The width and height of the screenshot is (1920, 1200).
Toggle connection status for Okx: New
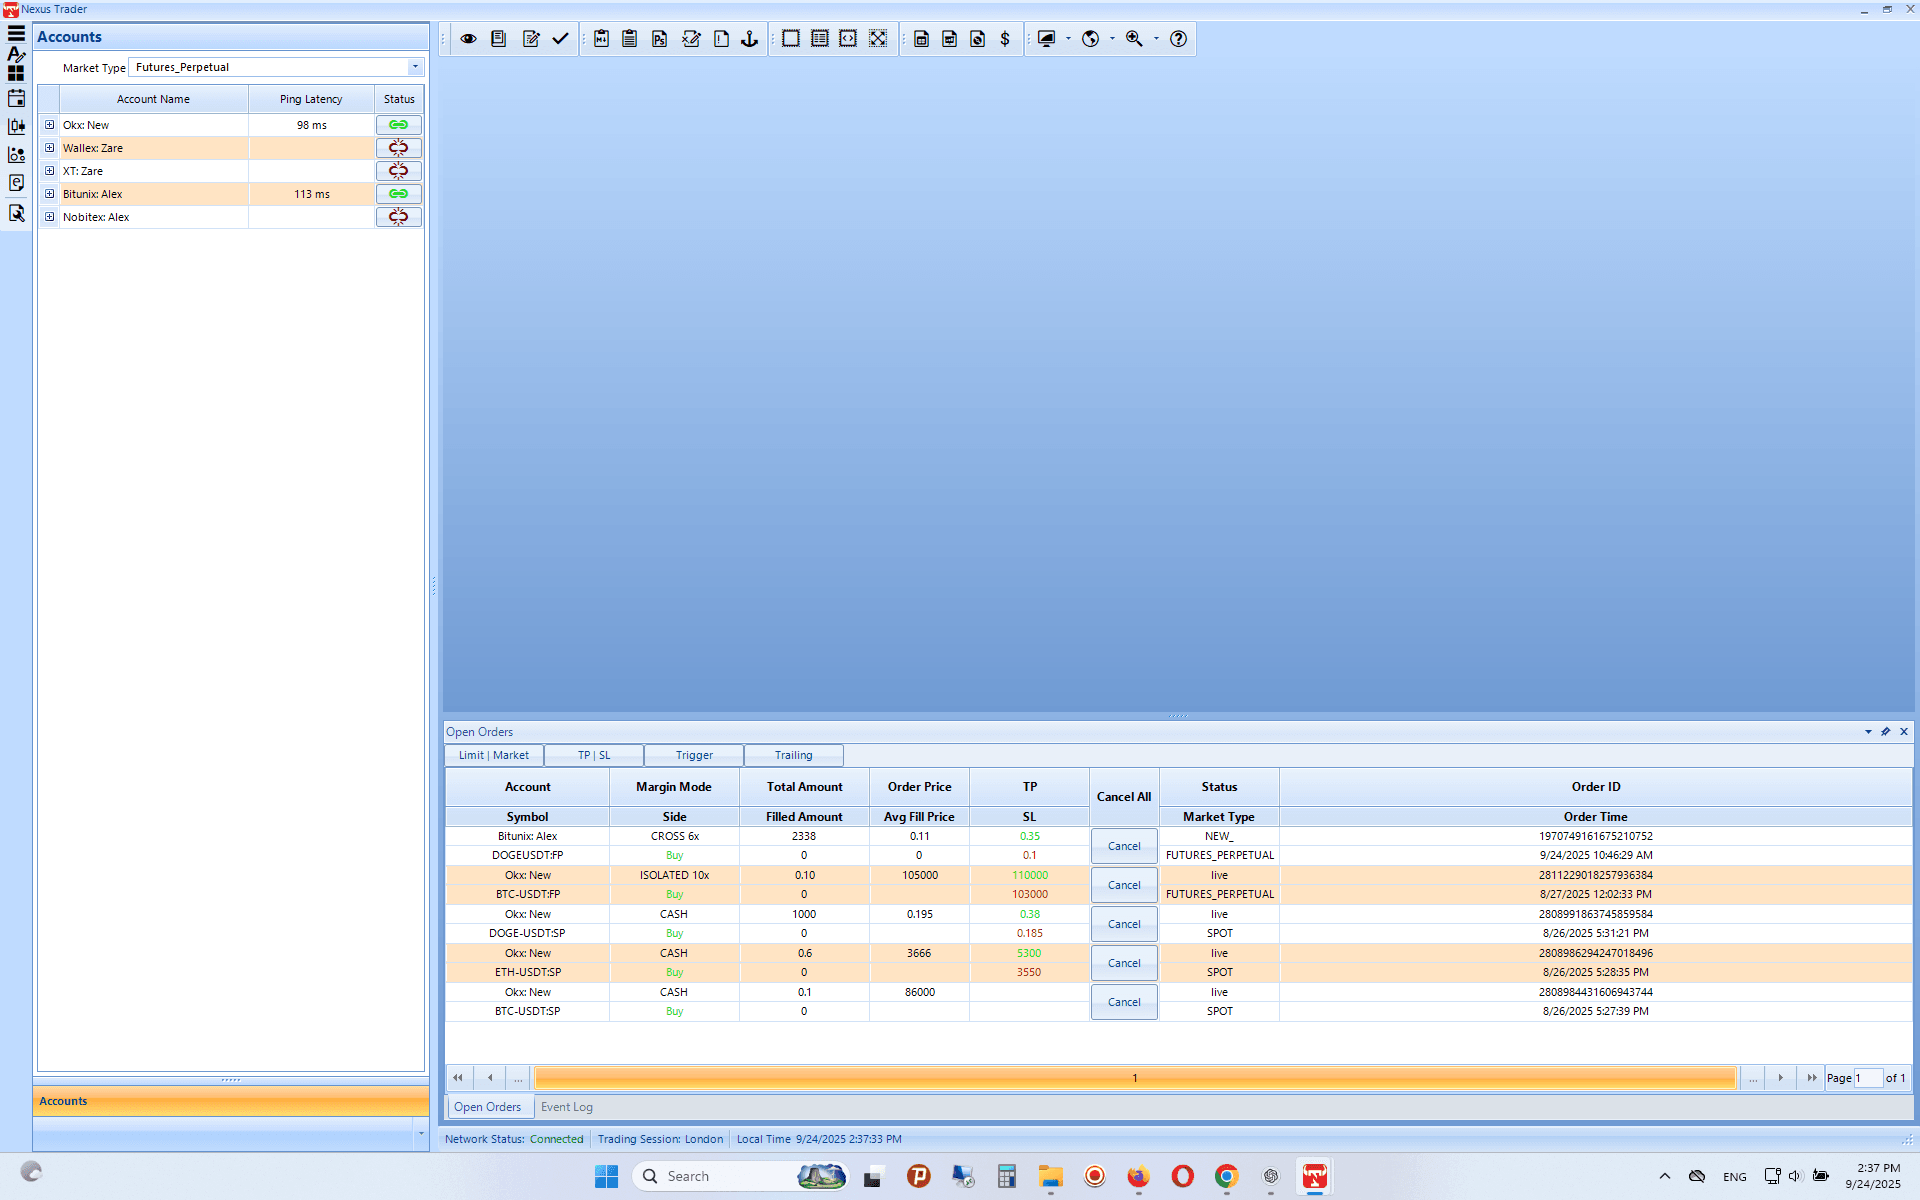pos(398,125)
